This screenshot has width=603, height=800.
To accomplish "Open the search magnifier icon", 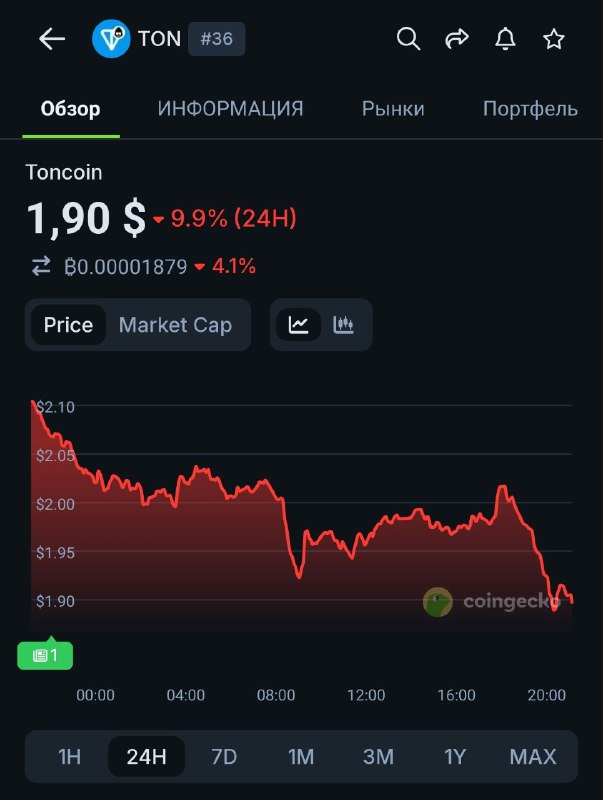I will tap(408, 39).
